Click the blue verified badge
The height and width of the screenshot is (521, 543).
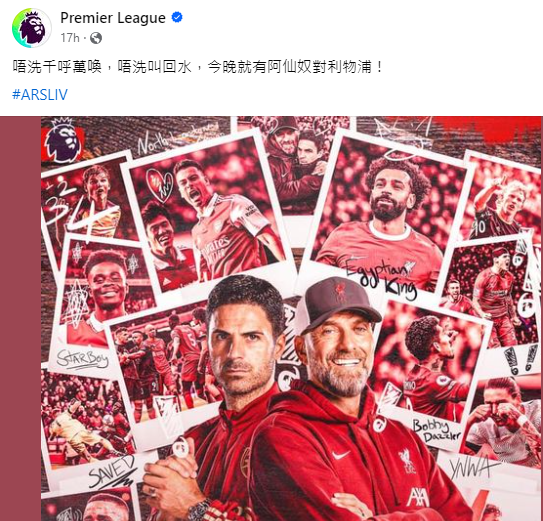pyautogui.click(x=177, y=17)
